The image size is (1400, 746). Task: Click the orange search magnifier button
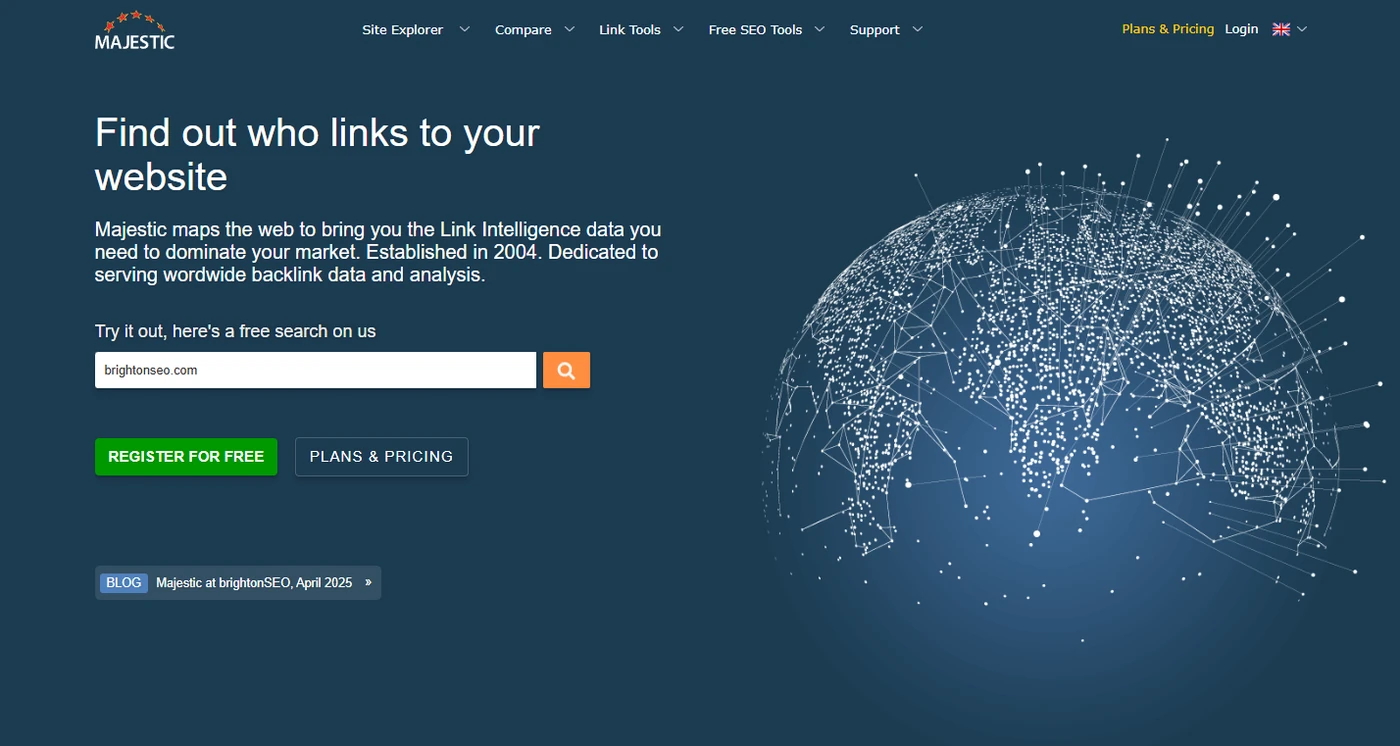coord(566,370)
